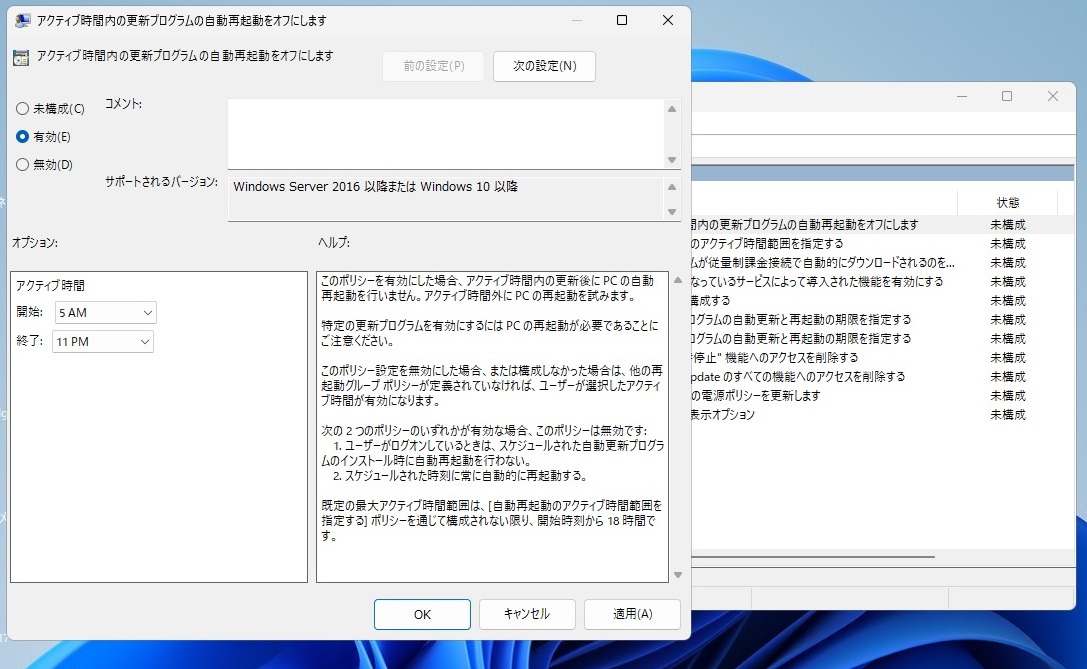Click the 次の設定 button
Viewport: 1087px width, 669px height.
click(x=544, y=66)
